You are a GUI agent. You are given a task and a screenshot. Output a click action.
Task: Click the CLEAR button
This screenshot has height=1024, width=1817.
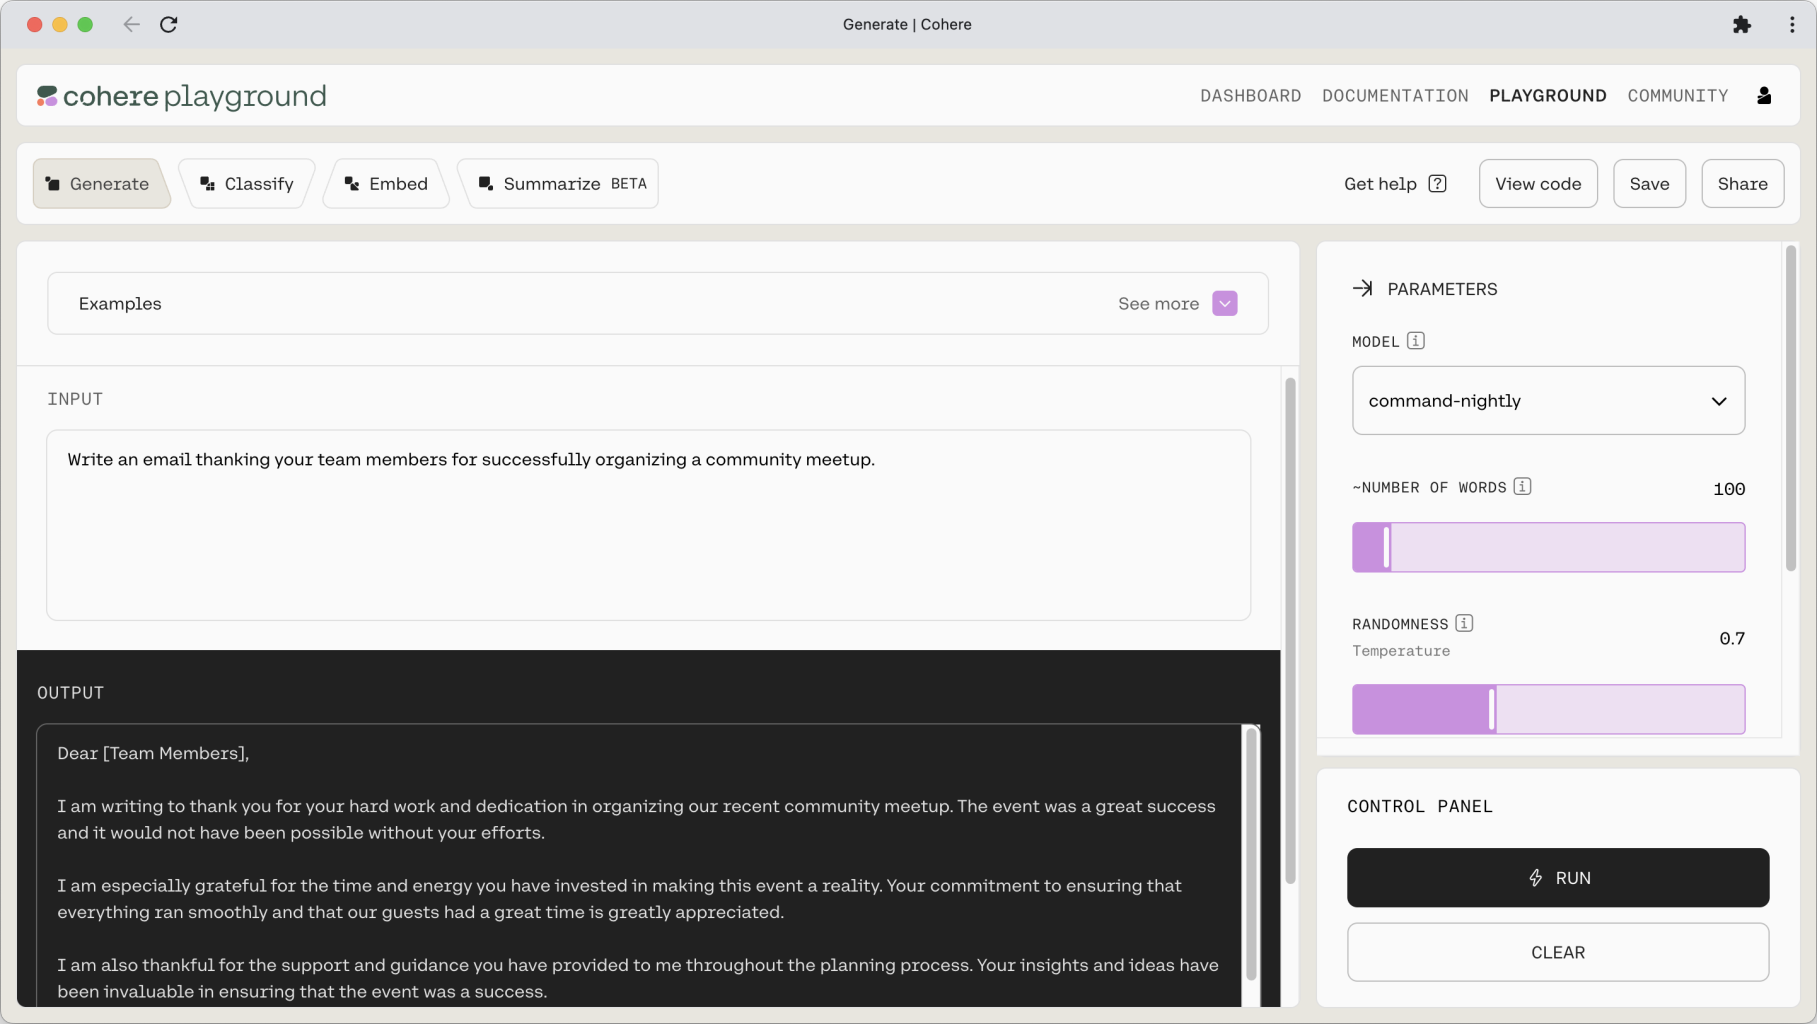pyautogui.click(x=1558, y=952)
